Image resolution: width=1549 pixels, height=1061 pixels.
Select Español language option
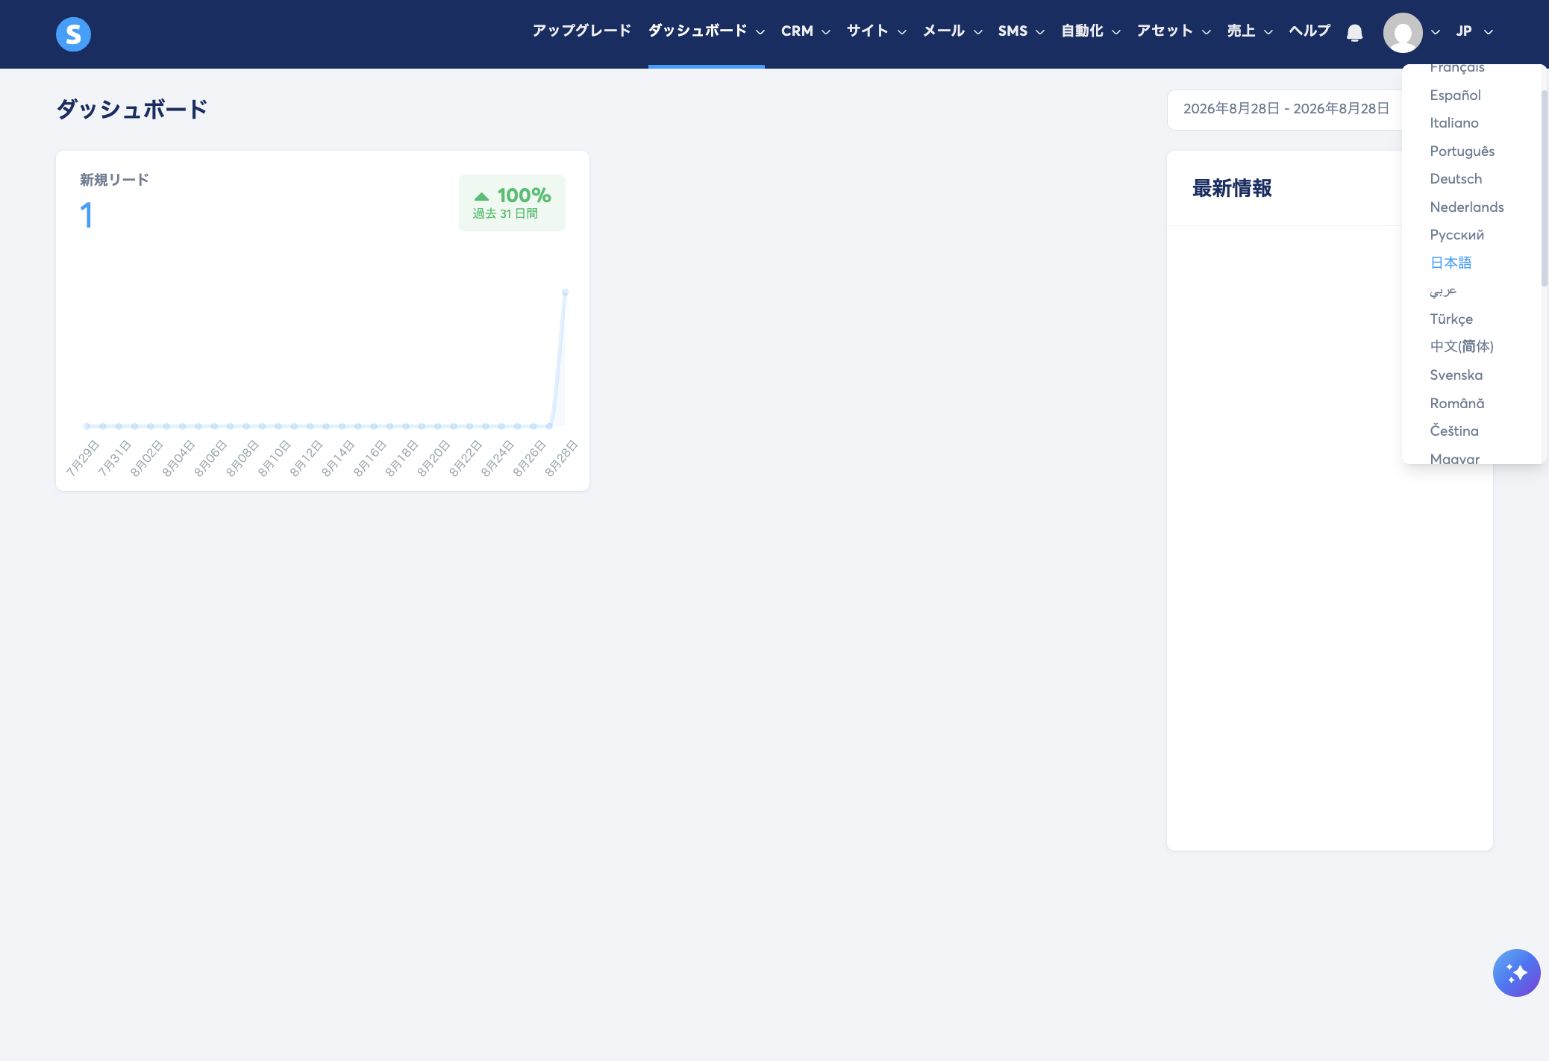[x=1455, y=95]
